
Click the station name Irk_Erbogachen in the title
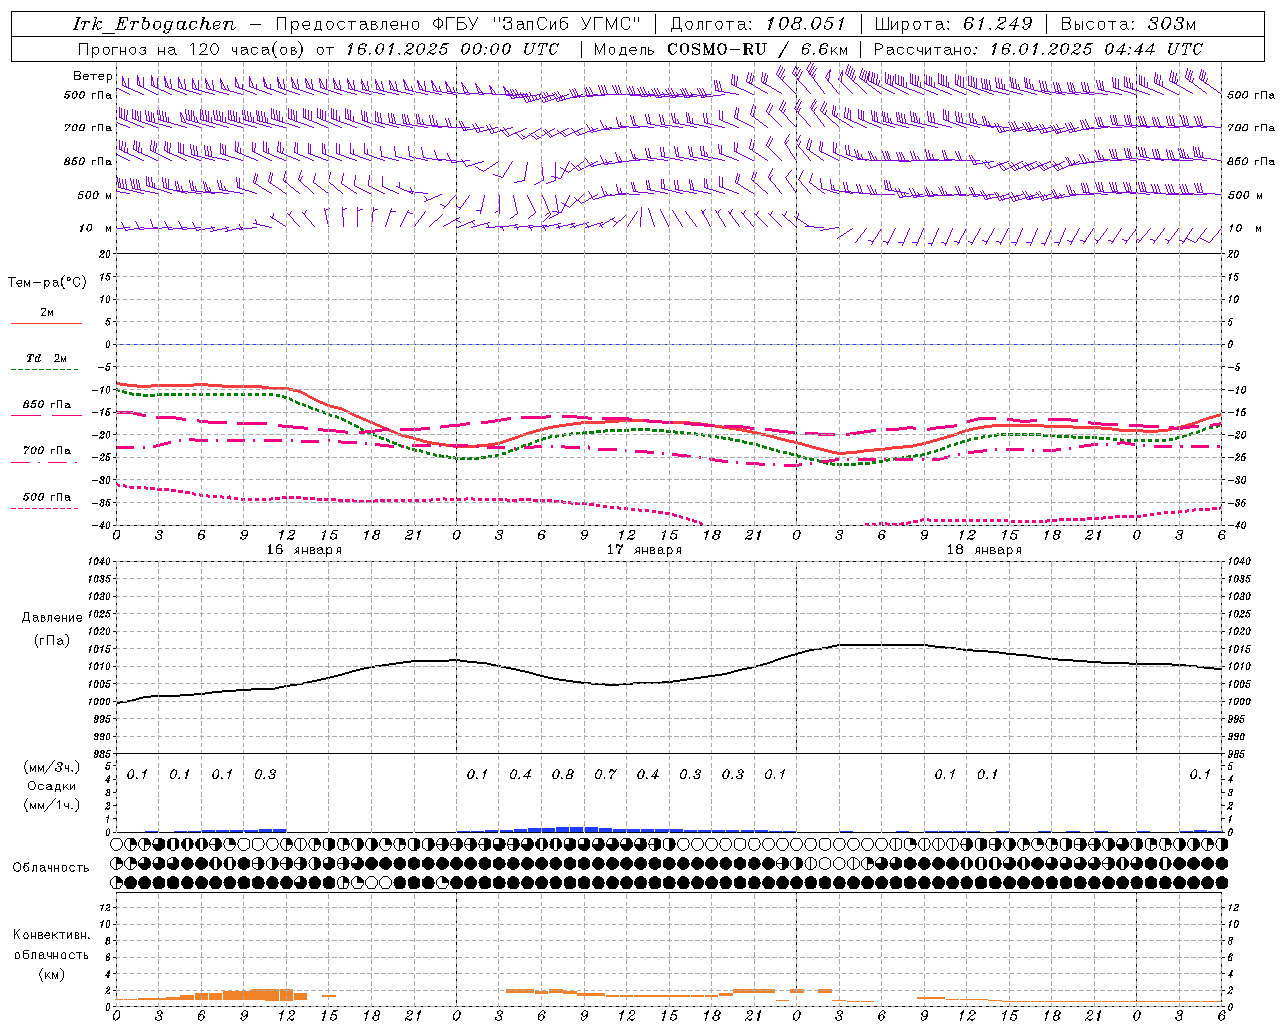coord(155,24)
